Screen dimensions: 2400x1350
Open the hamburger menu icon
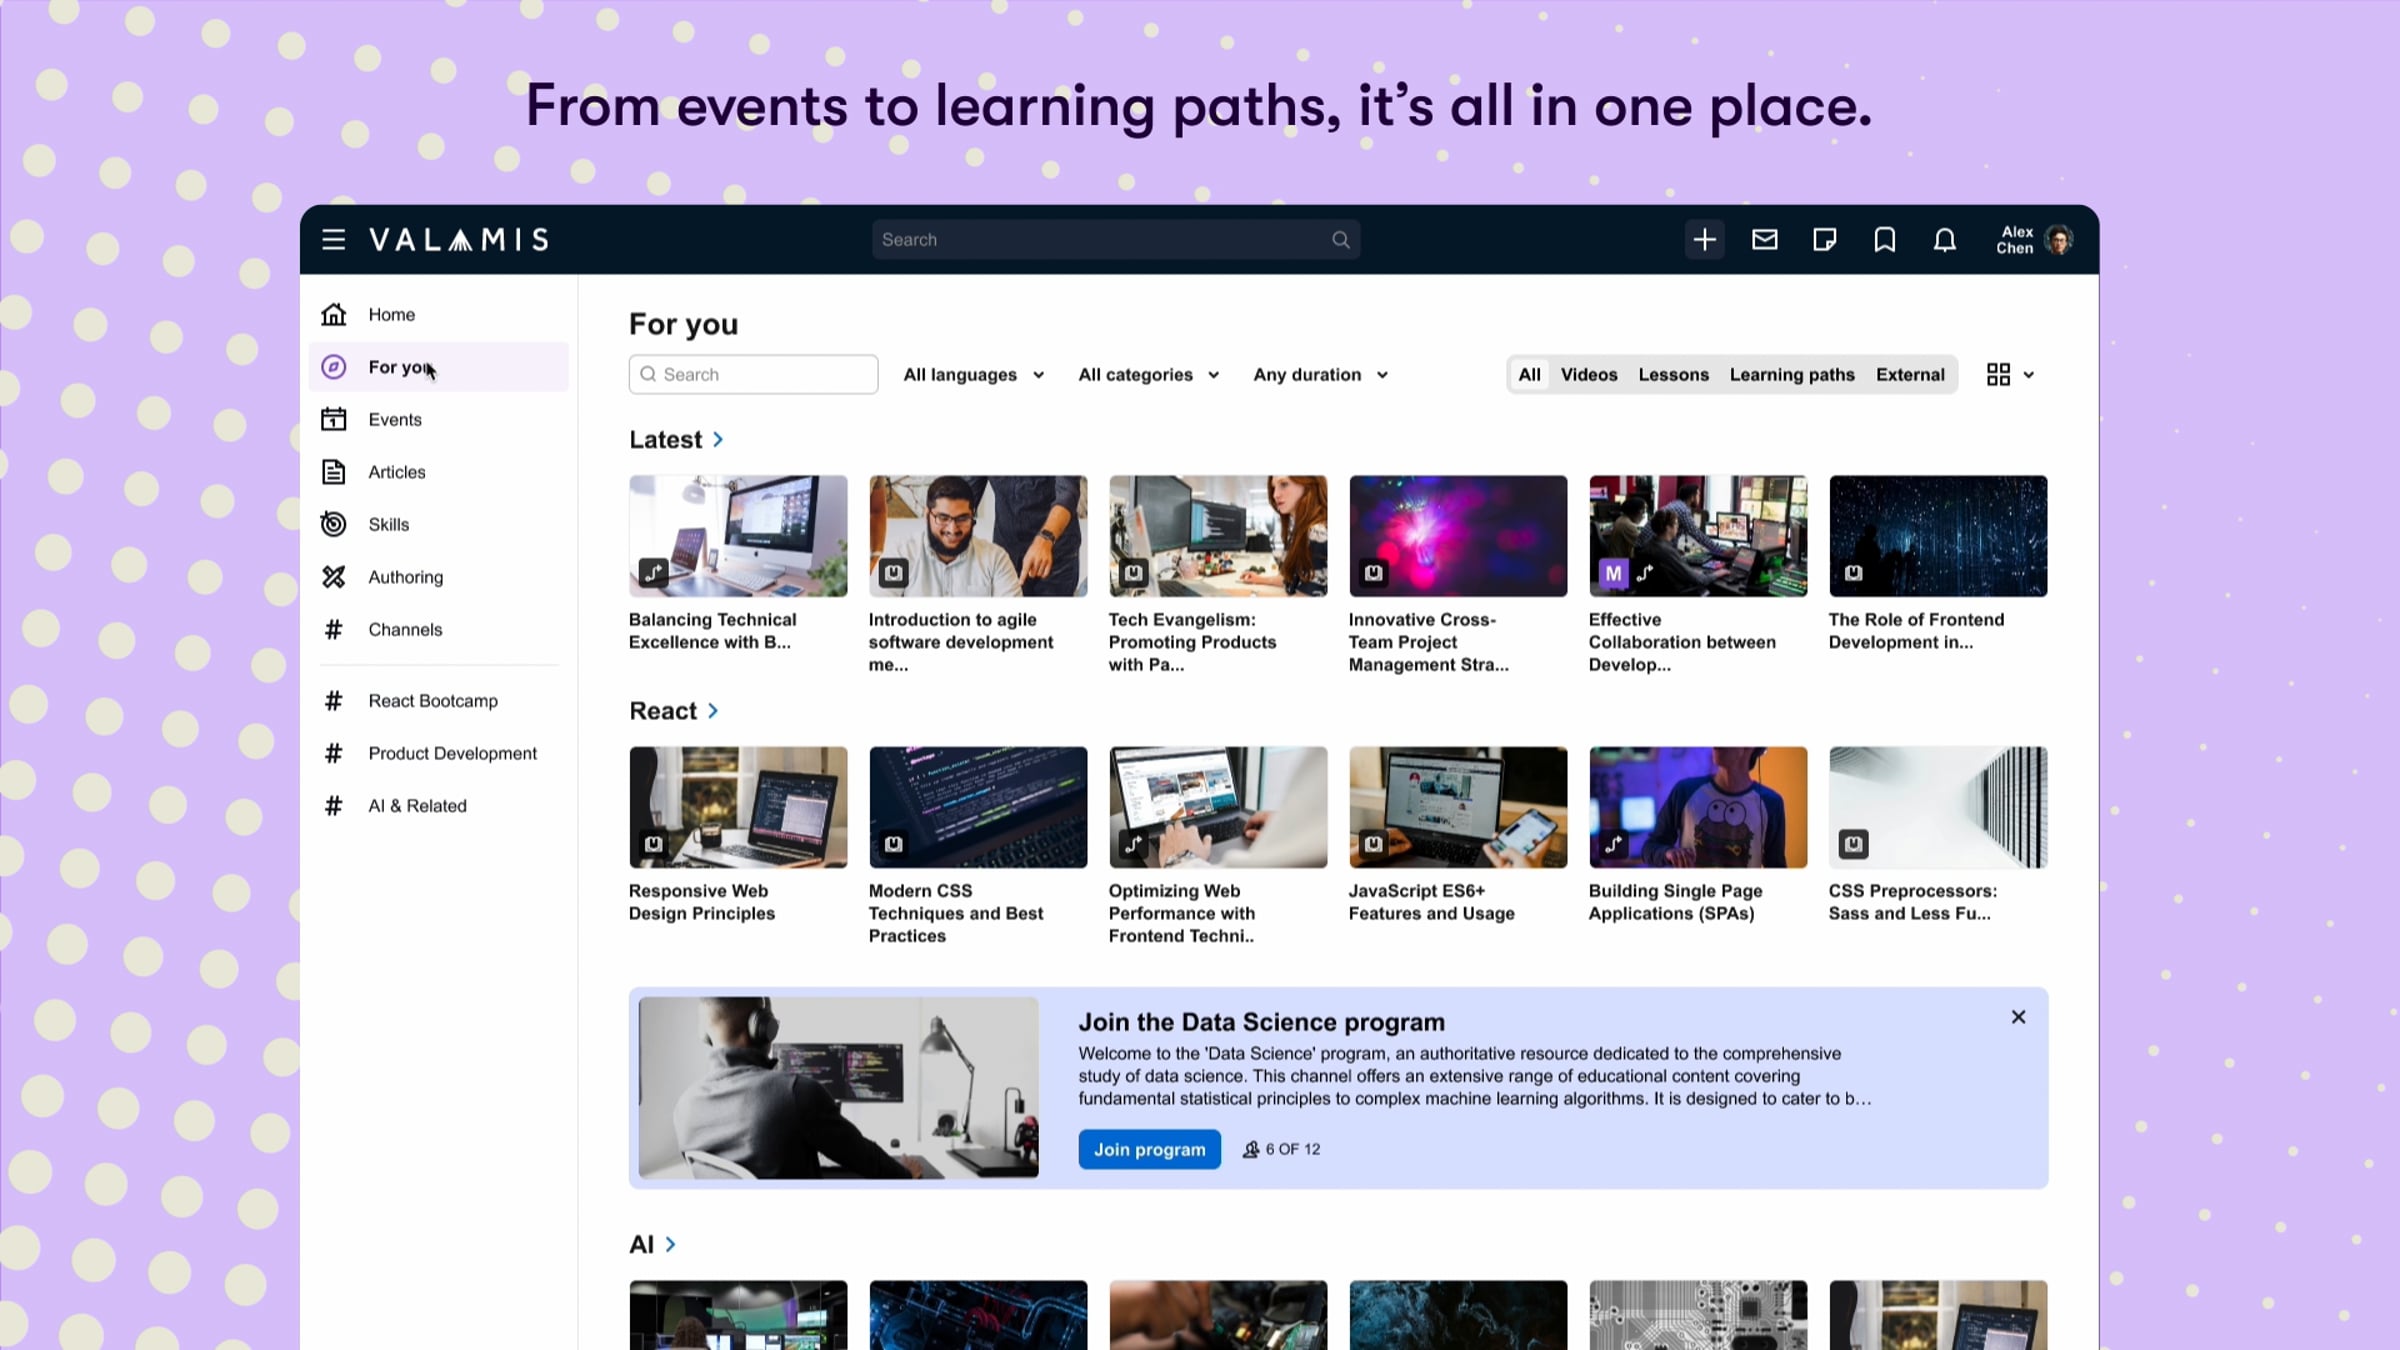[333, 240]
